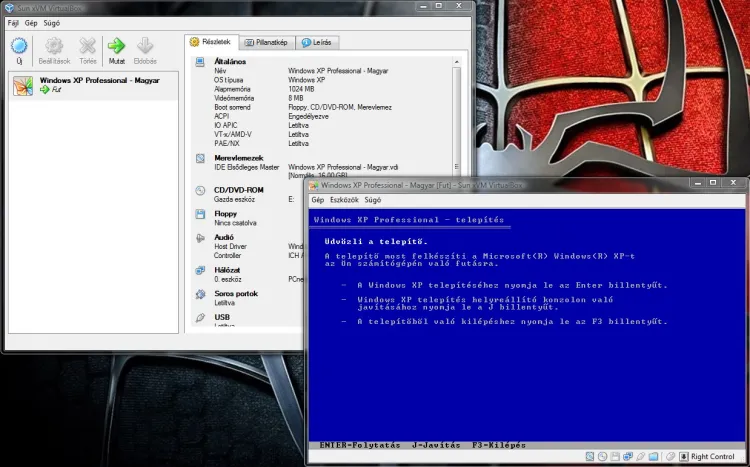Image resolution: width=750 pixels, height=467 pixels.
Task: Click the Soros portok icon
Action: 200,294
